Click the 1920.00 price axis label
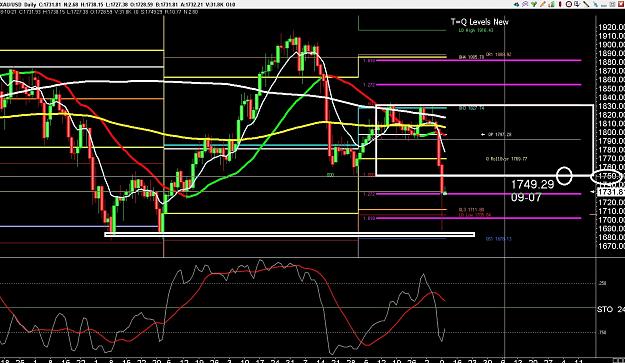 pos(611,27)
